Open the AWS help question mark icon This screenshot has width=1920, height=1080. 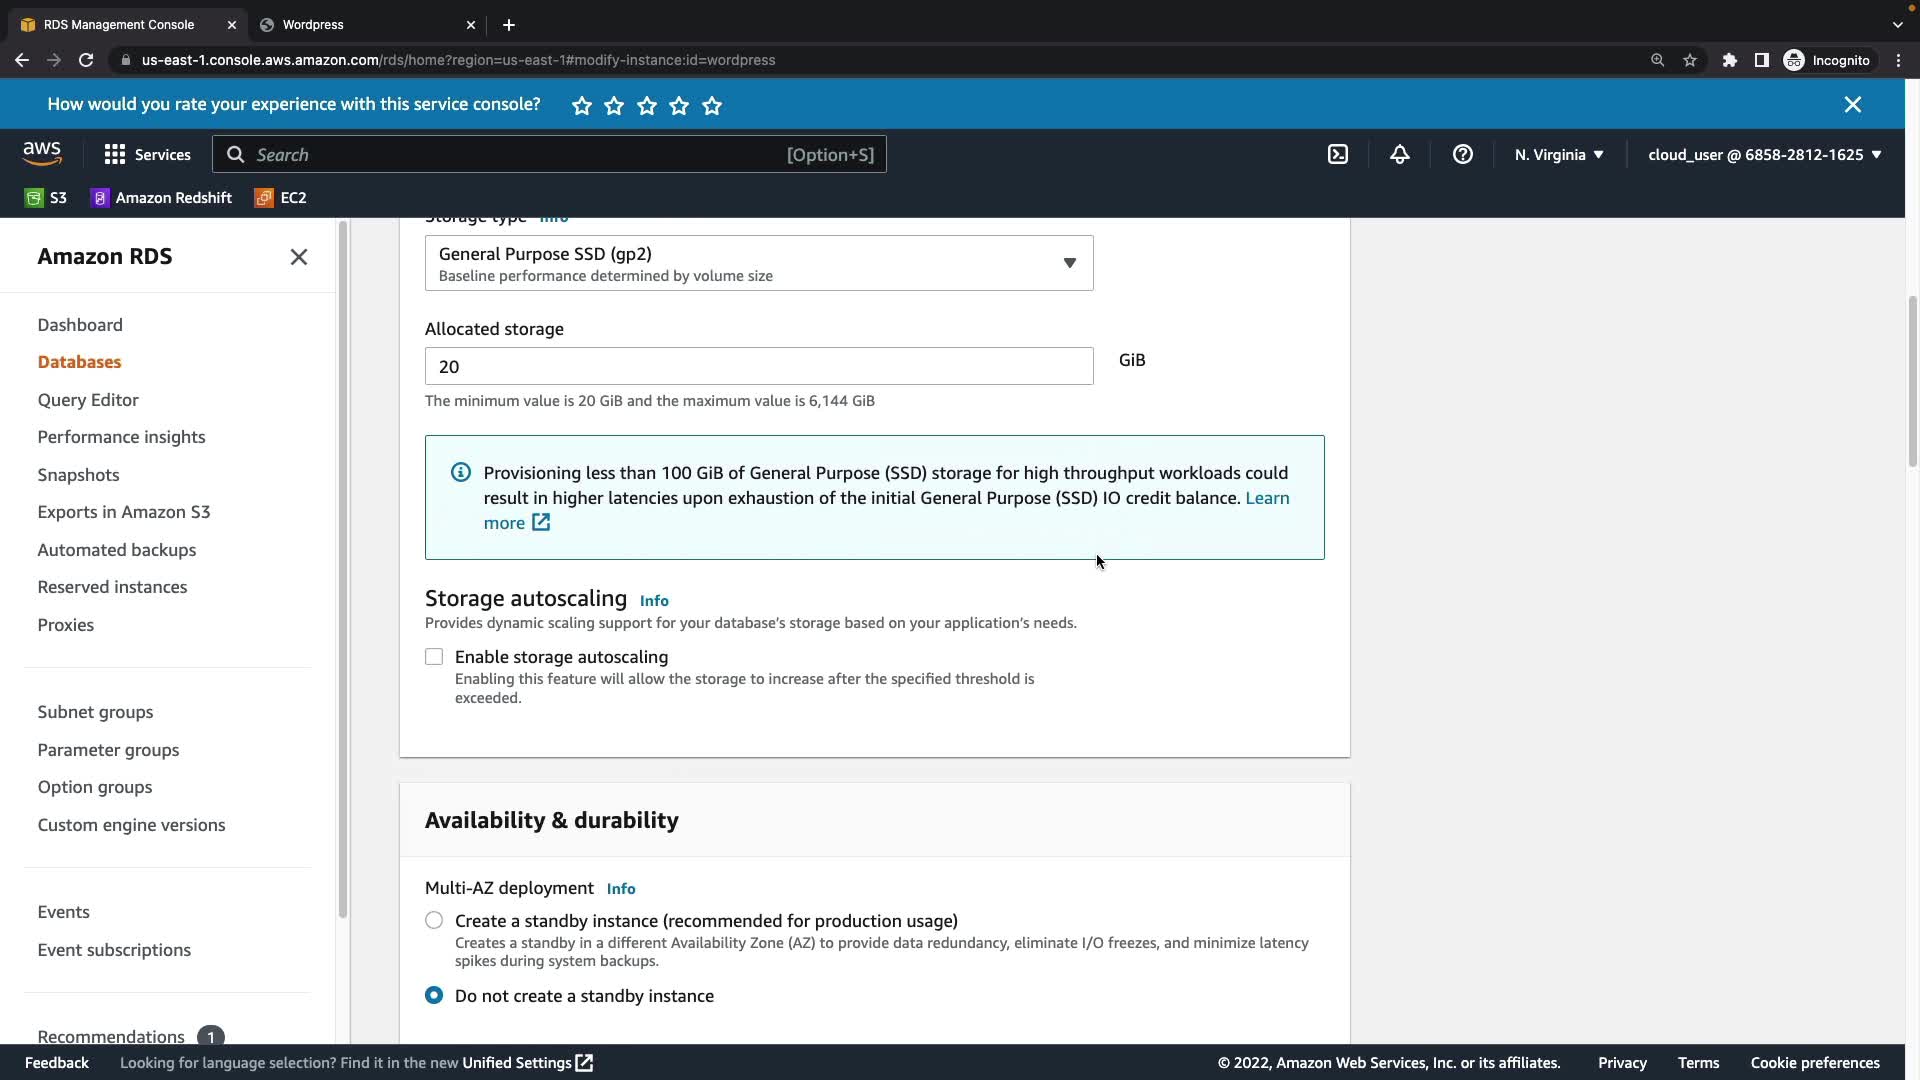[1462, 154]
